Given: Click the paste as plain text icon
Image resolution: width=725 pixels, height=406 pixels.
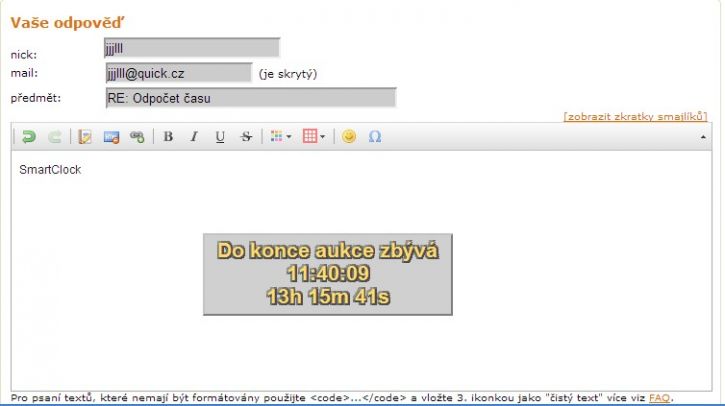Looking at the screenshot, I should [85, 137].
